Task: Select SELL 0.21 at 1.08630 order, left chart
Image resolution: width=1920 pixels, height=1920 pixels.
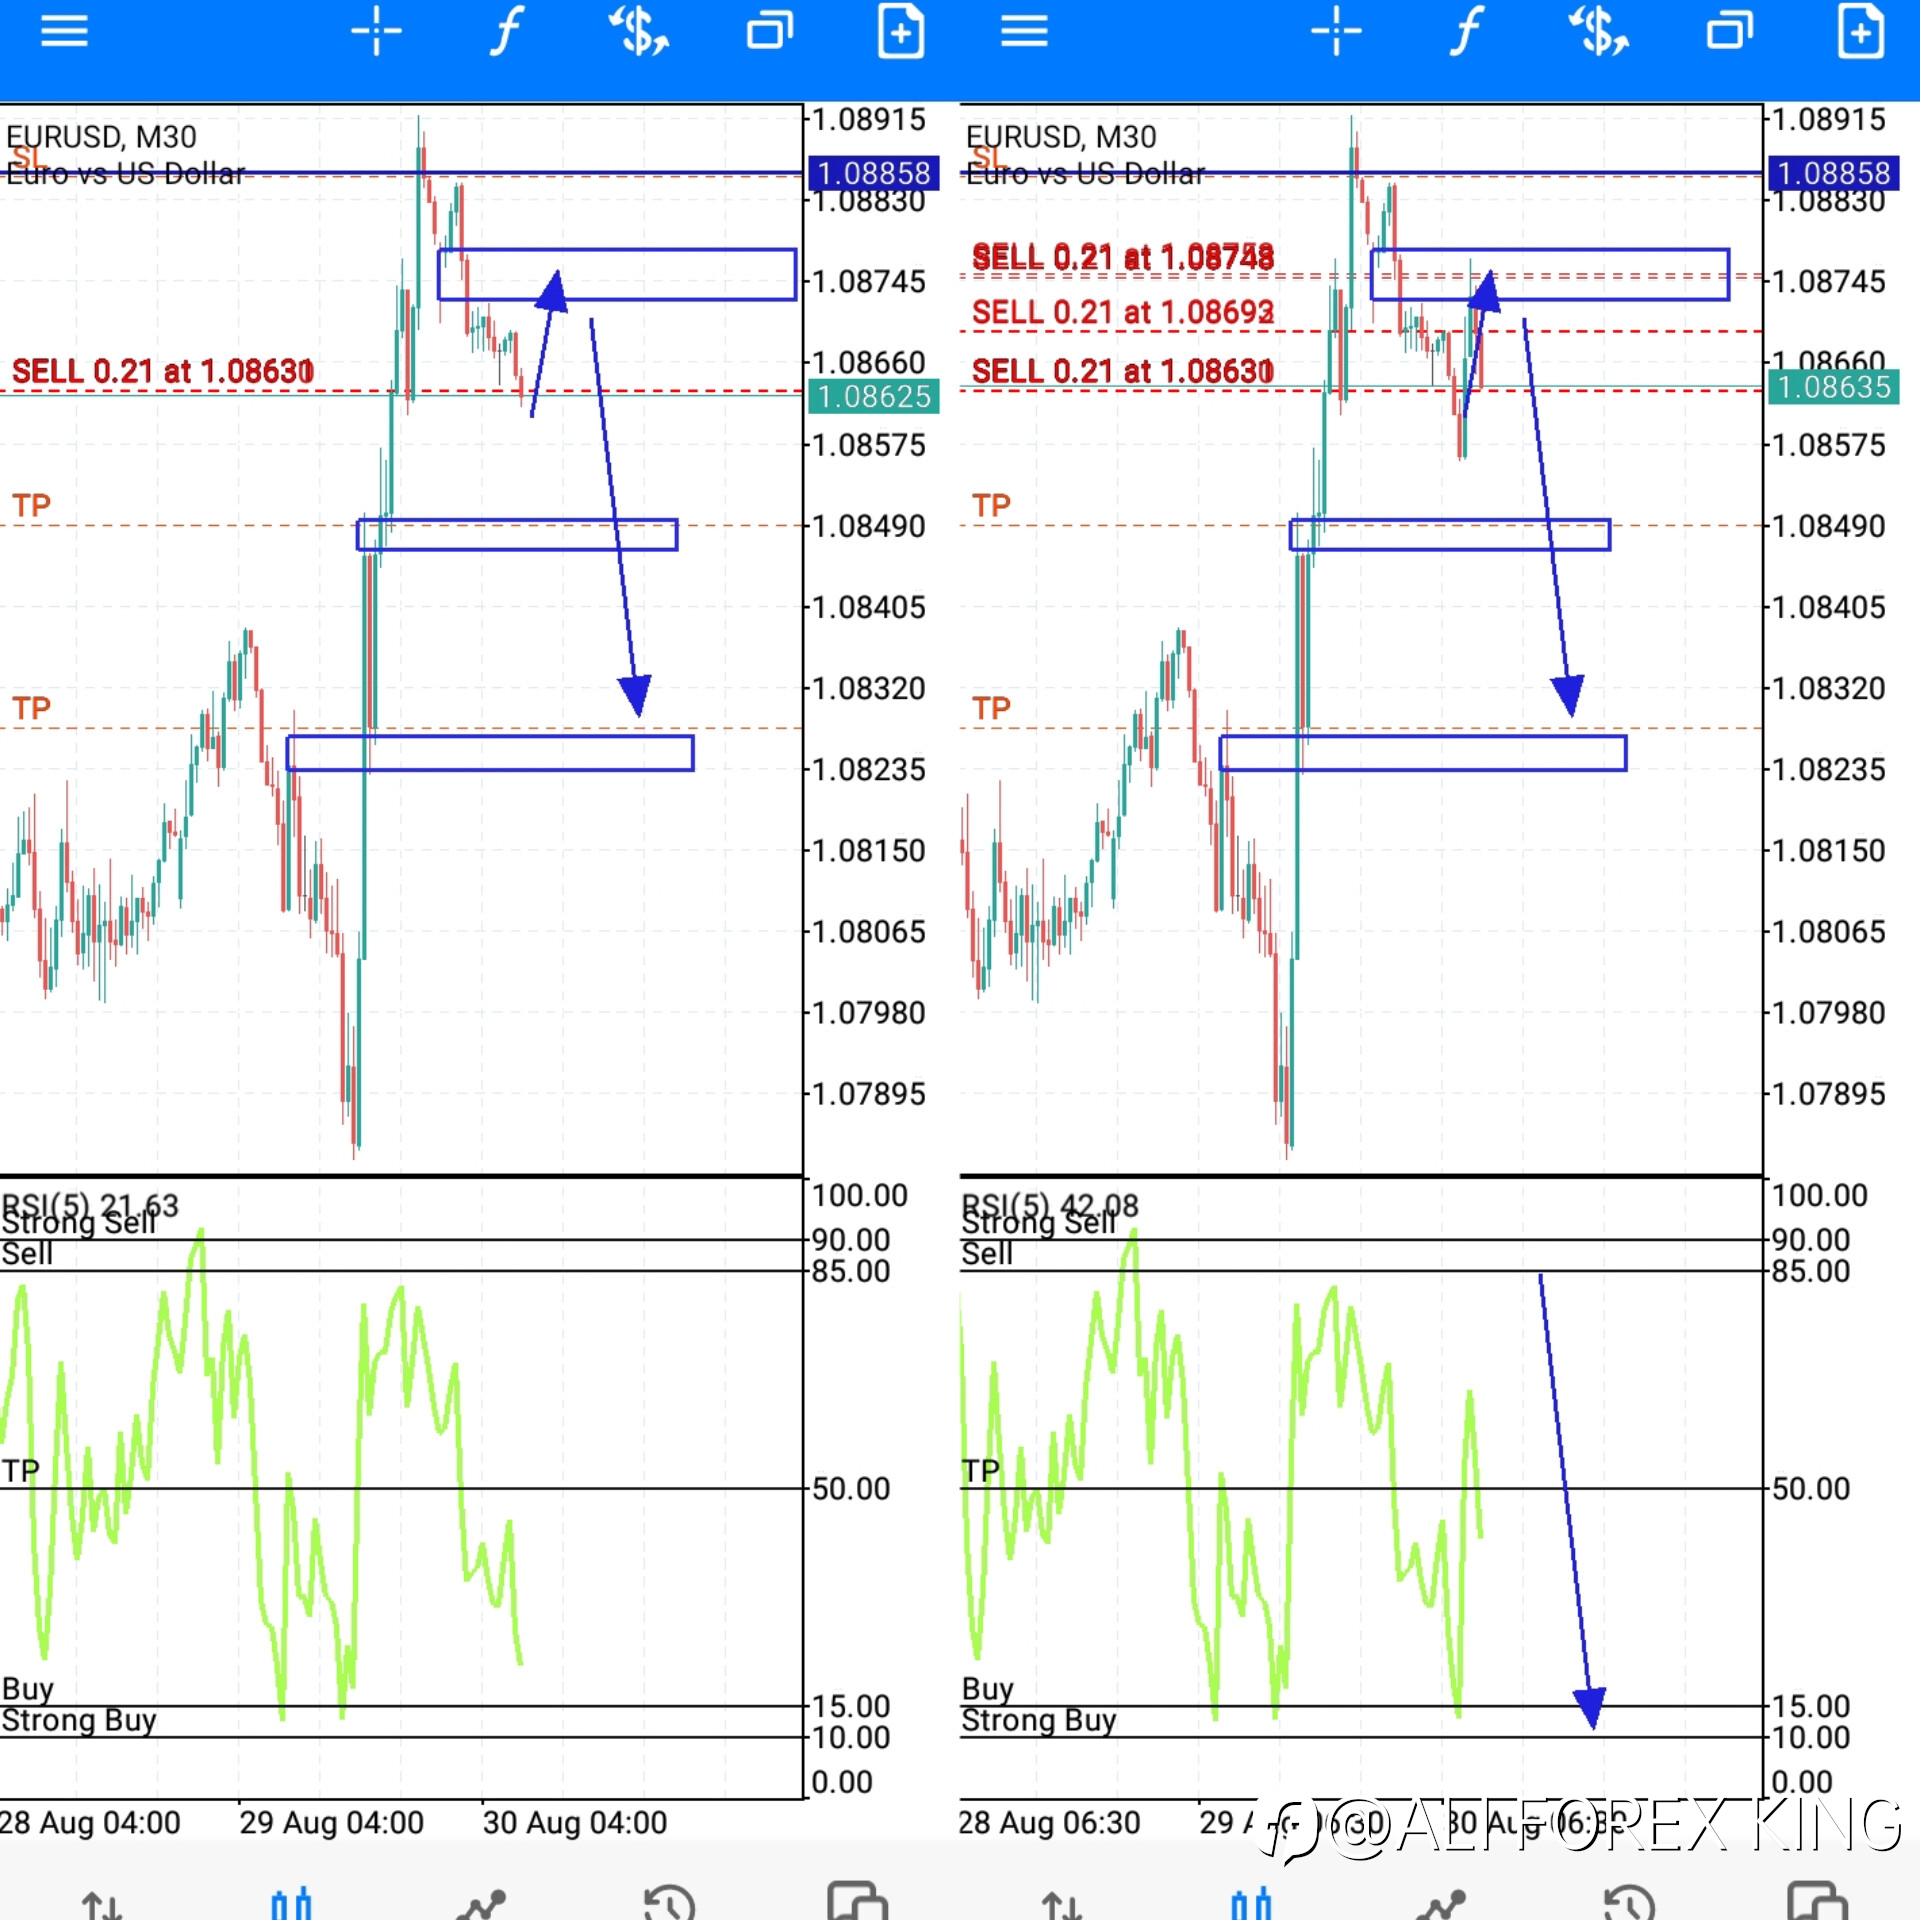Action: [x=163, y=372]
